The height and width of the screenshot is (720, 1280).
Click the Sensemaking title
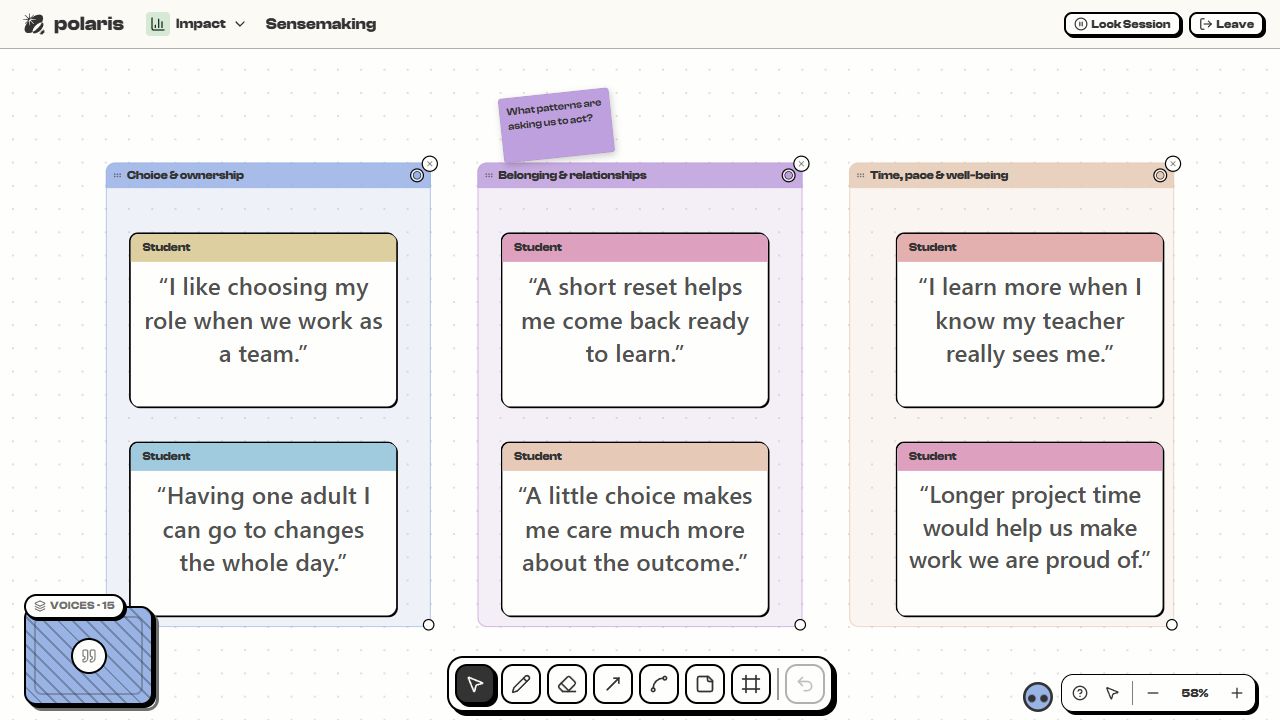tap(321, 24)
